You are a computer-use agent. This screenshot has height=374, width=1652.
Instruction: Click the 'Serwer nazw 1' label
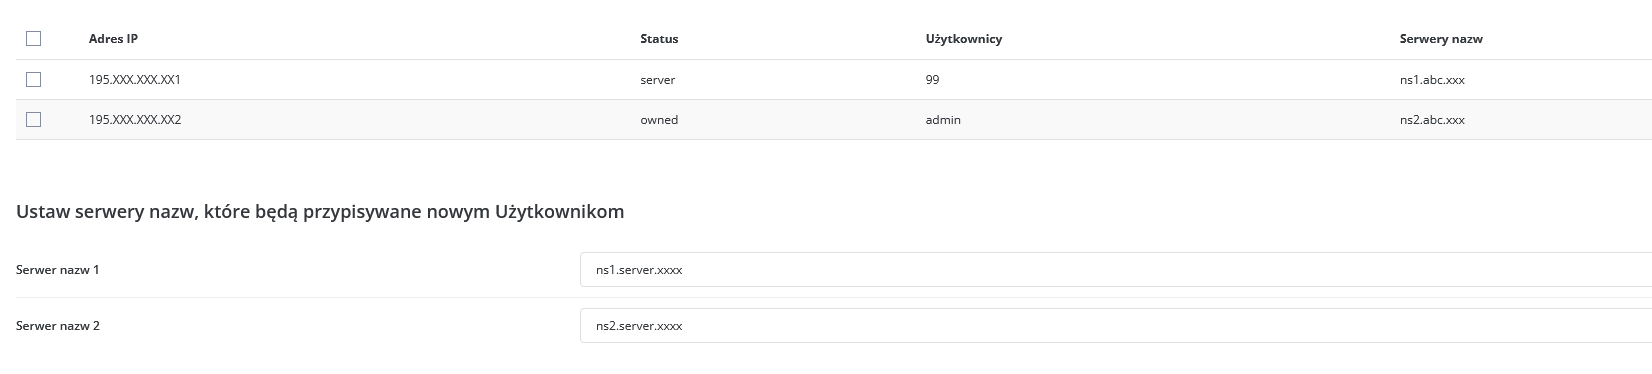point(58,270)
